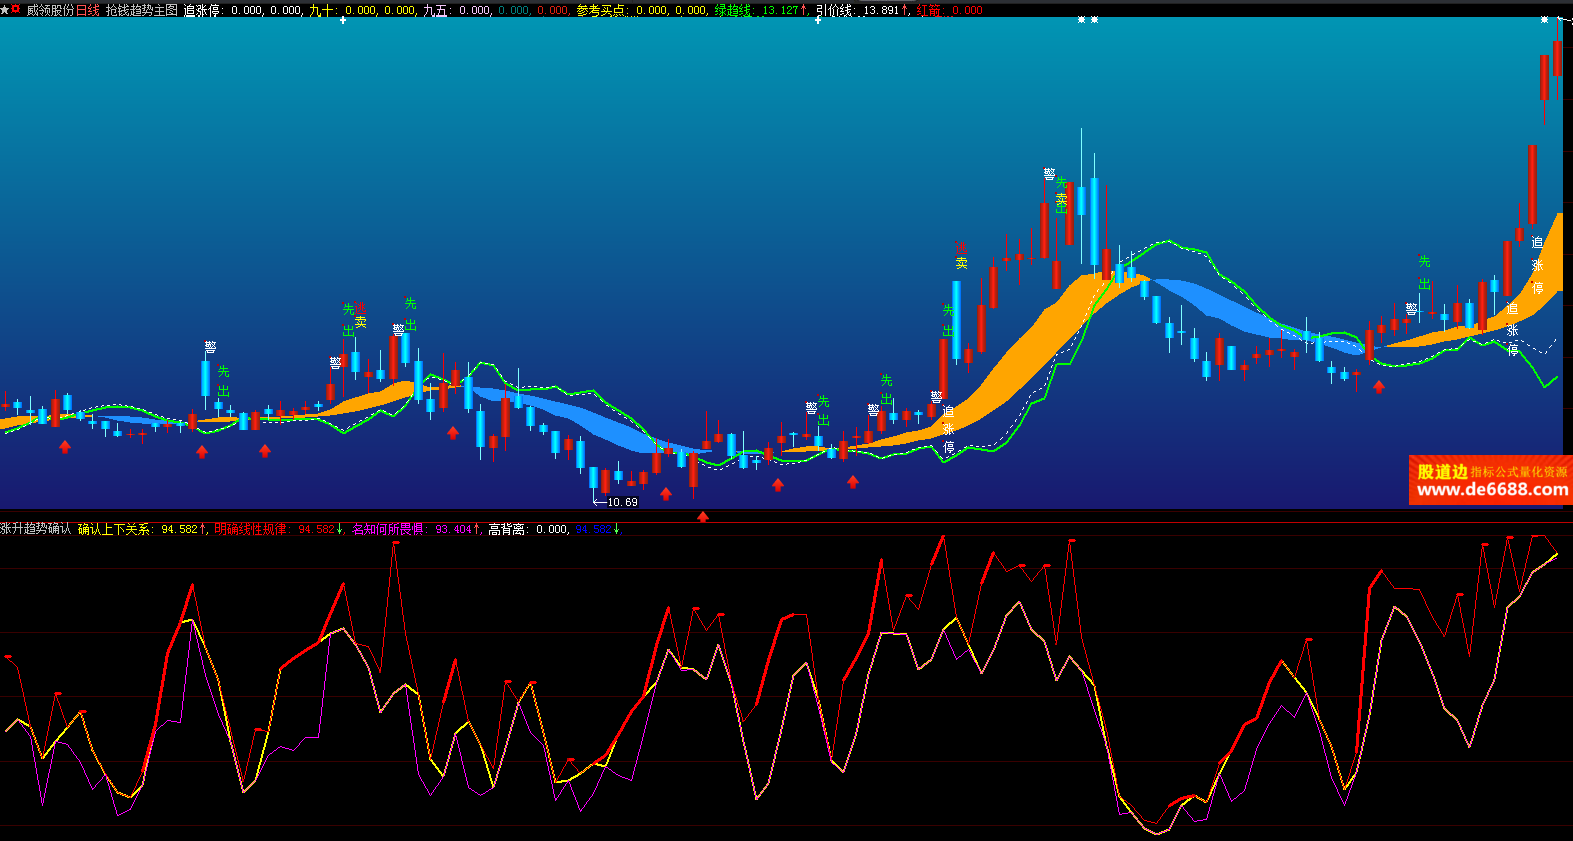
Task: Select the 绿趋线 value in the header
Action: coord(780,10)
